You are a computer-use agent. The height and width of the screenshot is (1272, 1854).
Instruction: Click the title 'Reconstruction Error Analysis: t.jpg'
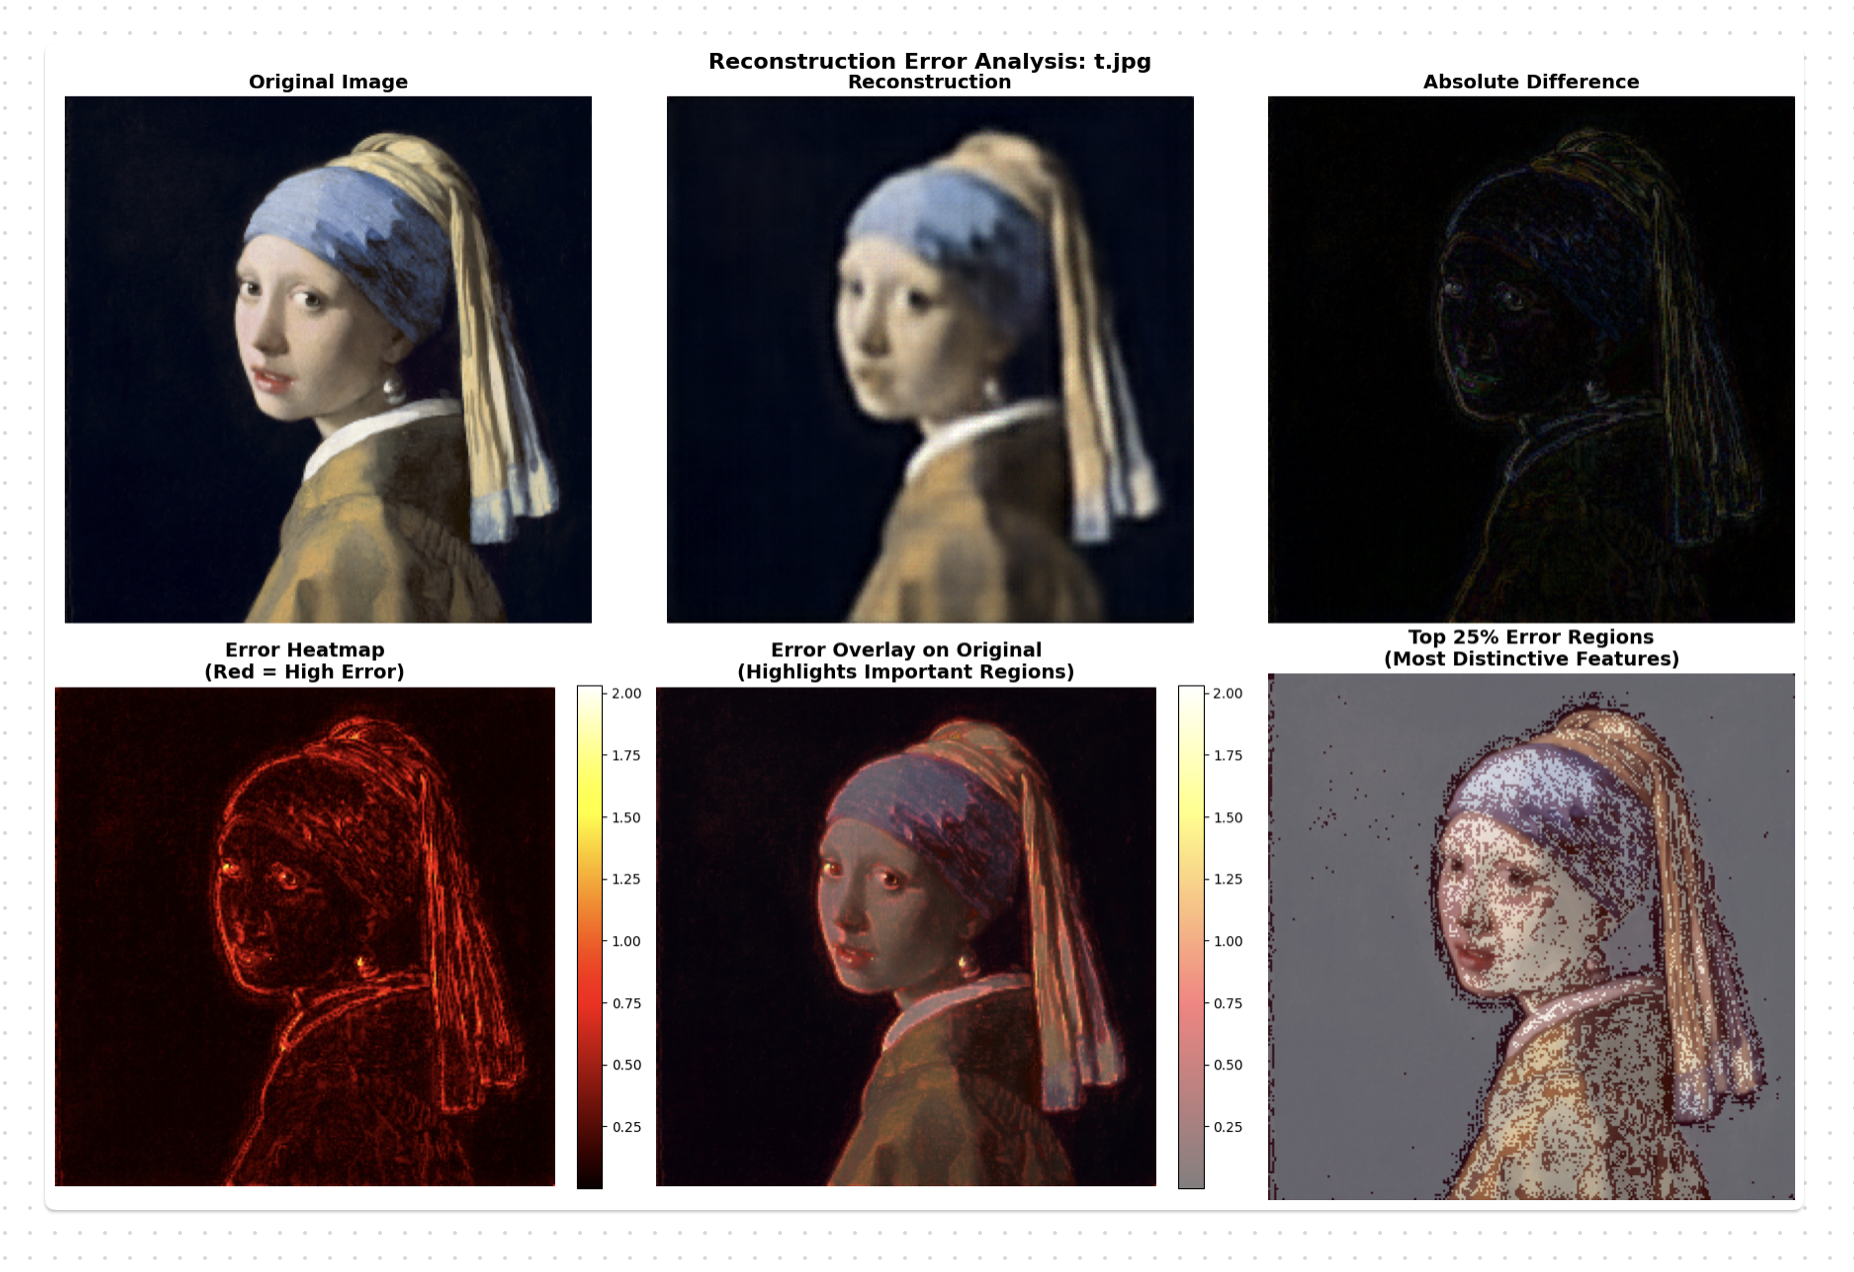pyautogui.click(x=930, y=61)
